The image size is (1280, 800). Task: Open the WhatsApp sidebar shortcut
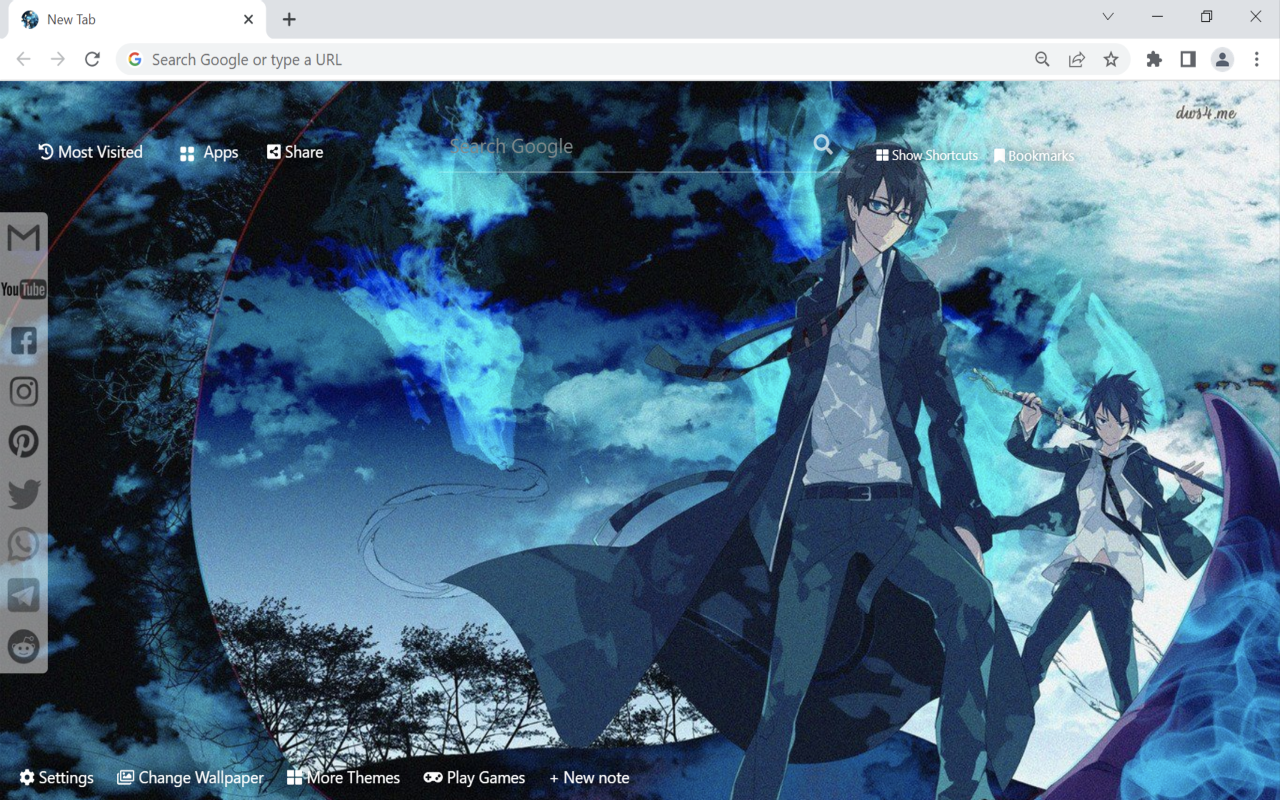pos(23,544)
